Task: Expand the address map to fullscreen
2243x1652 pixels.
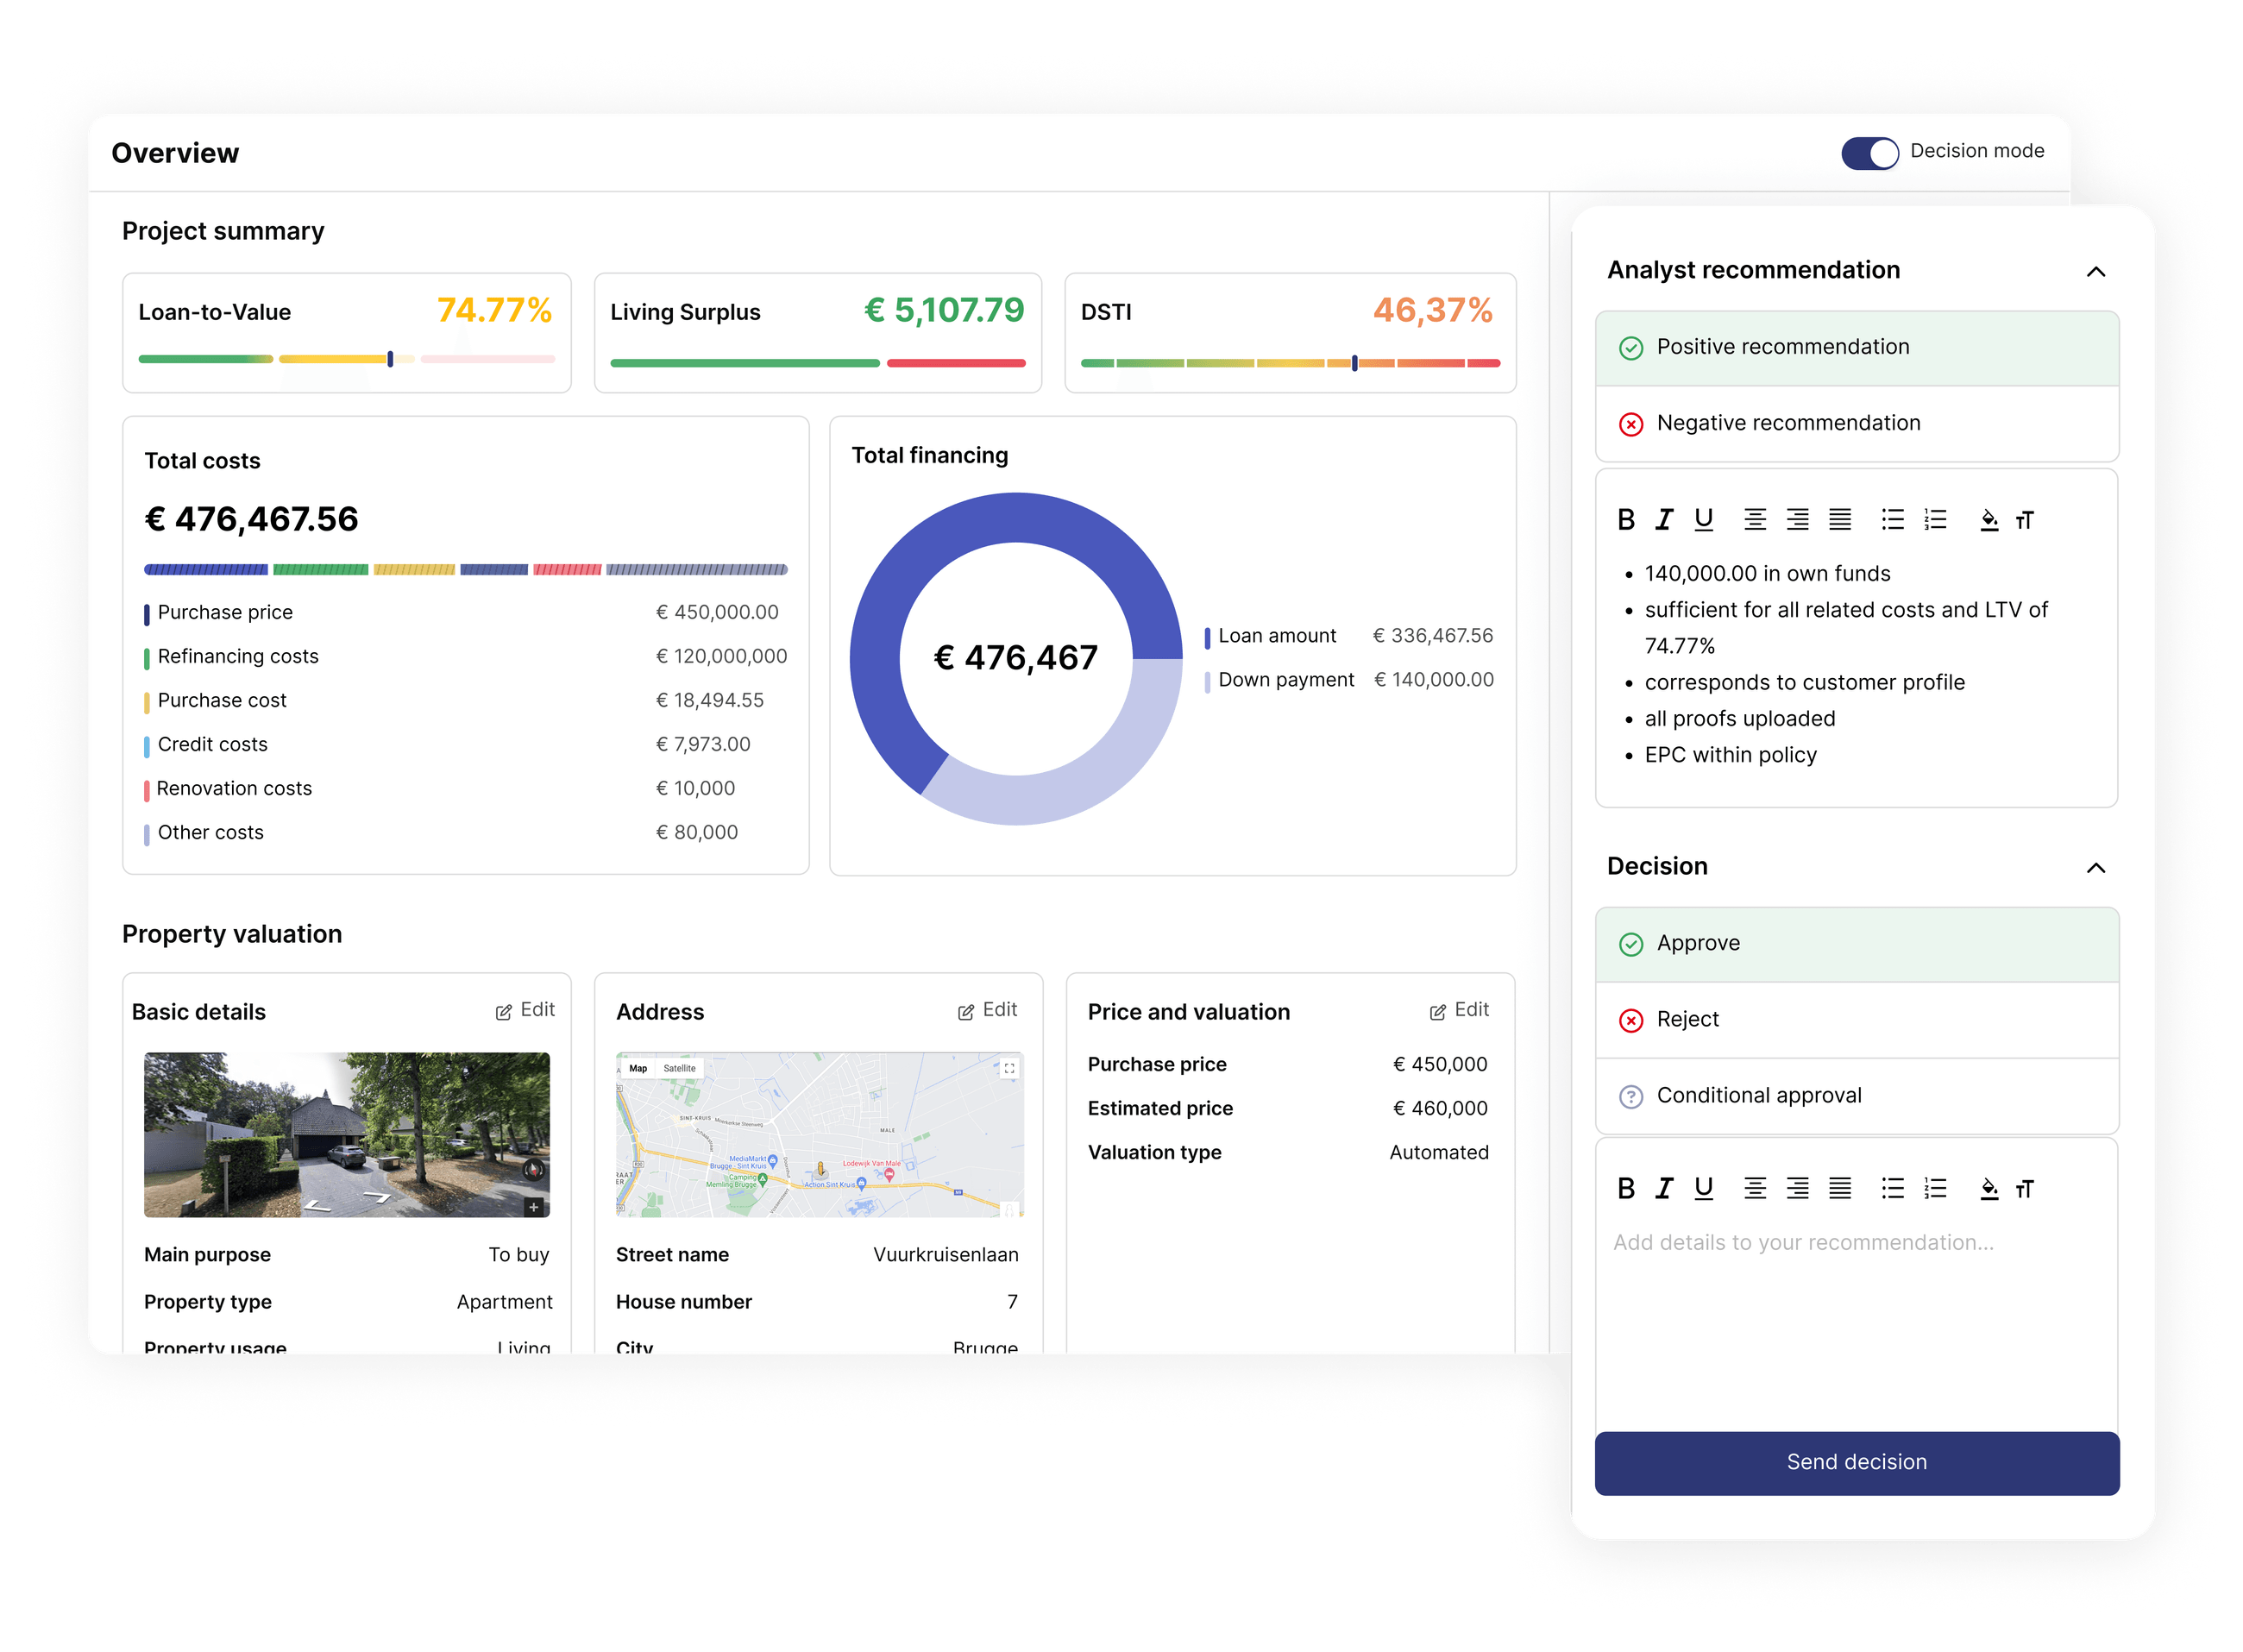Action: tap(1009, 1068)
